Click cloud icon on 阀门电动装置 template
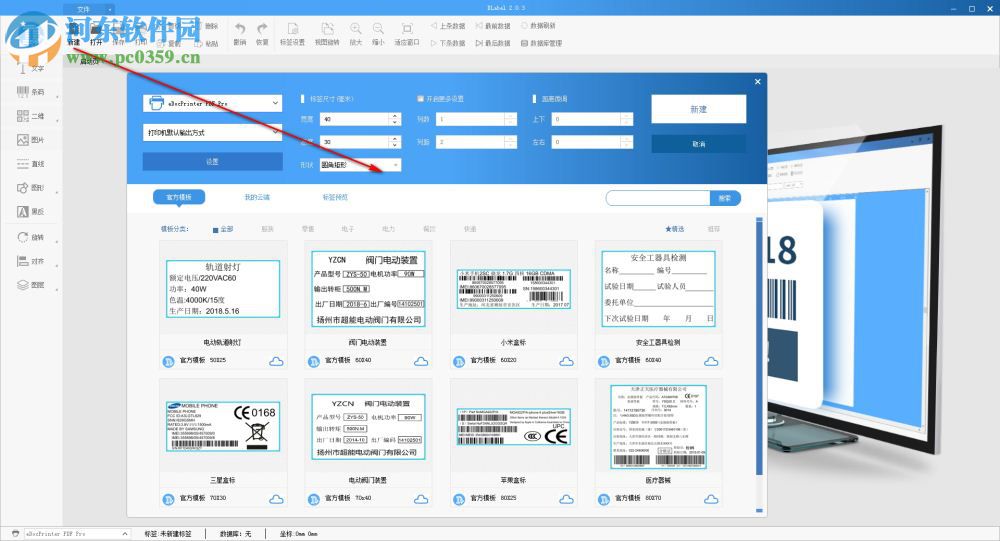1000x541 pixels. pyautogui.click(x=421, y=362)
